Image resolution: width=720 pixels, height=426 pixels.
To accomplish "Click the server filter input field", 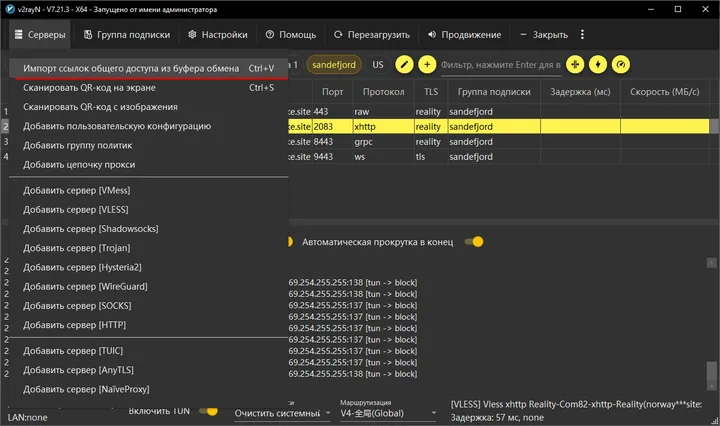I will [x=501, y=65].
